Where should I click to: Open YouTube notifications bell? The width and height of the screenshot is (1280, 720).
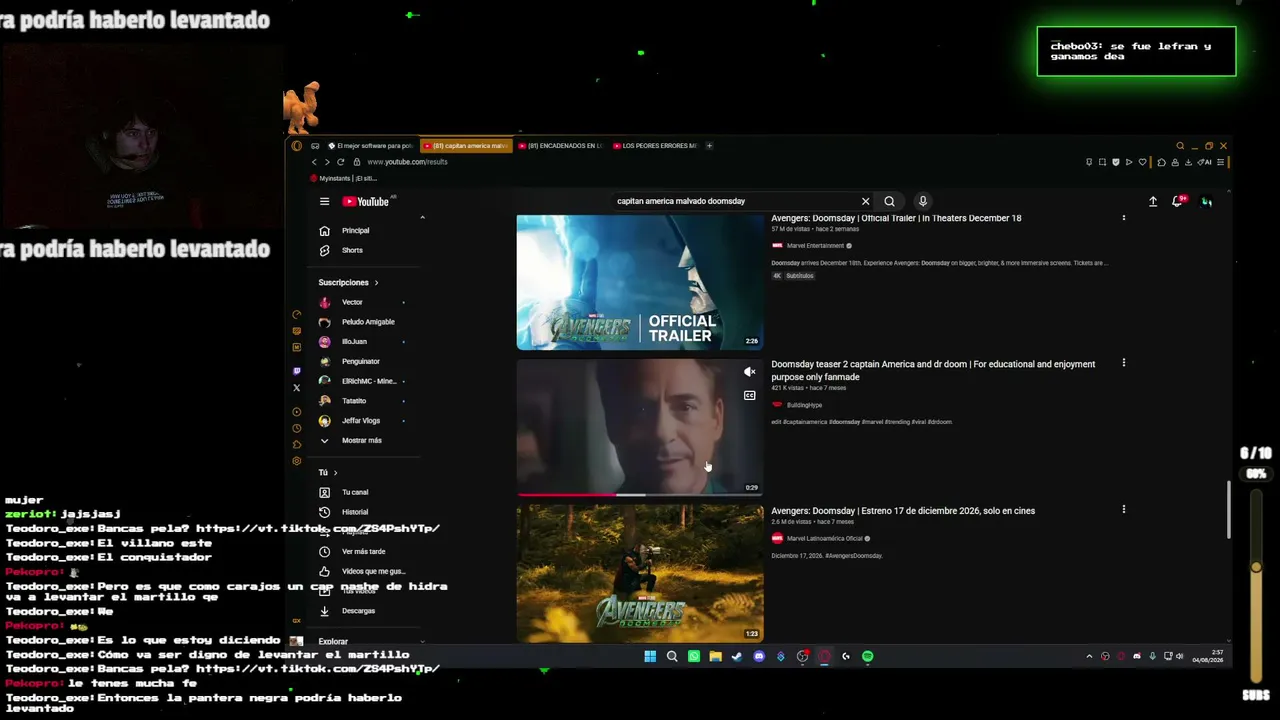click(1180, 201)
